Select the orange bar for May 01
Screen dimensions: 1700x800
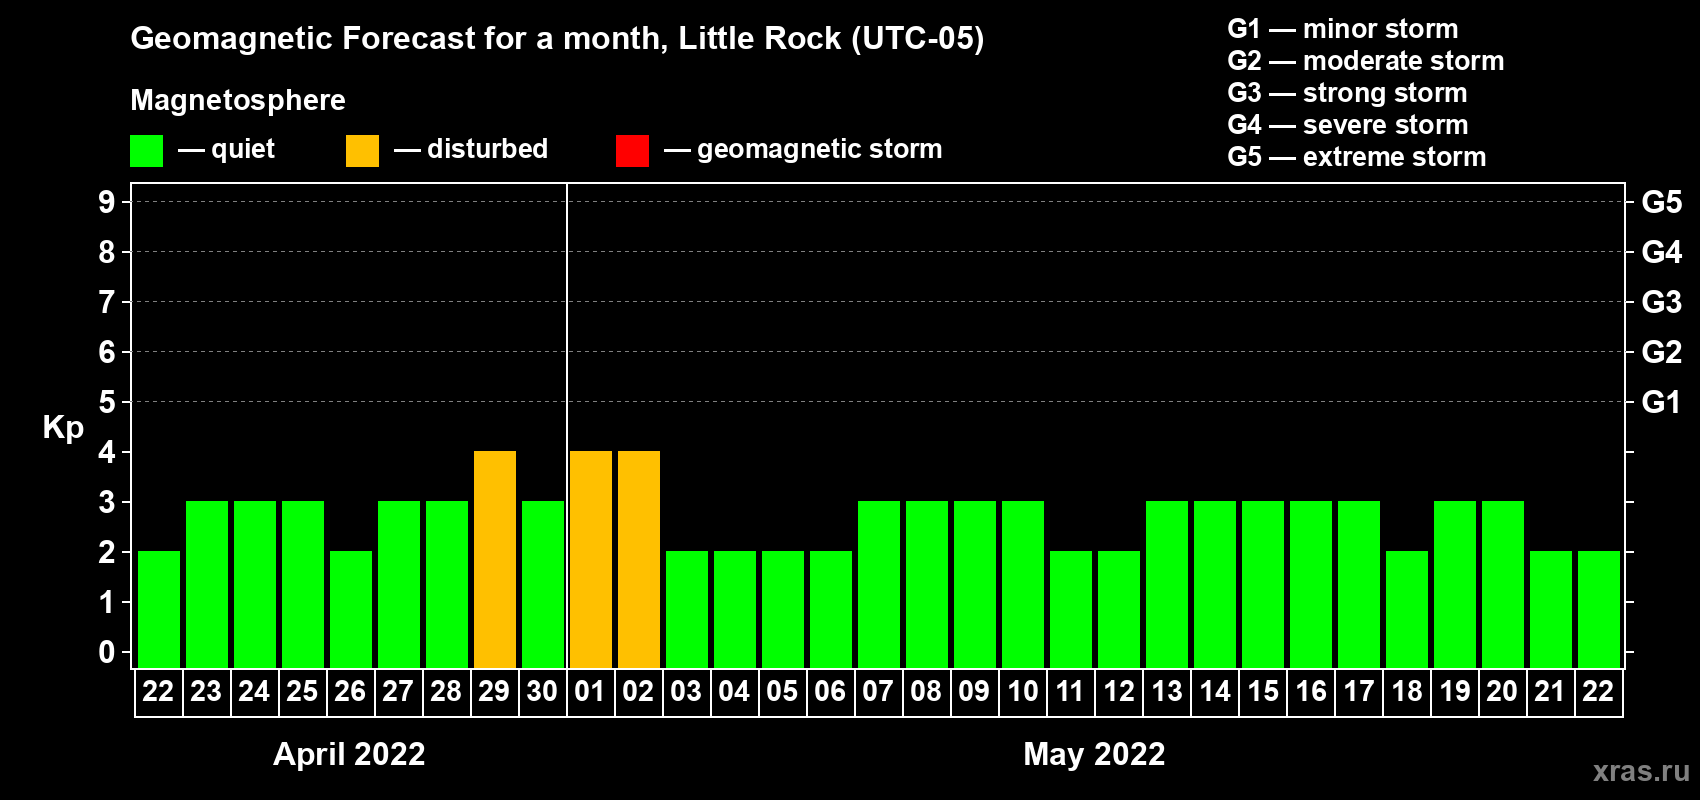pyautogui.click(x=590, y=559)
